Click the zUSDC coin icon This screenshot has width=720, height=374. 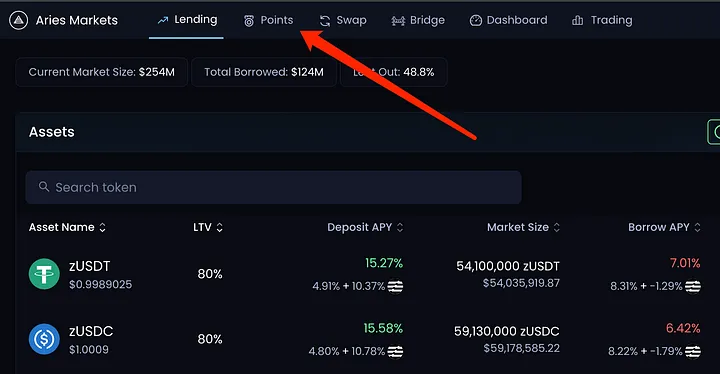pyautogui.click(x=44, y=339)
